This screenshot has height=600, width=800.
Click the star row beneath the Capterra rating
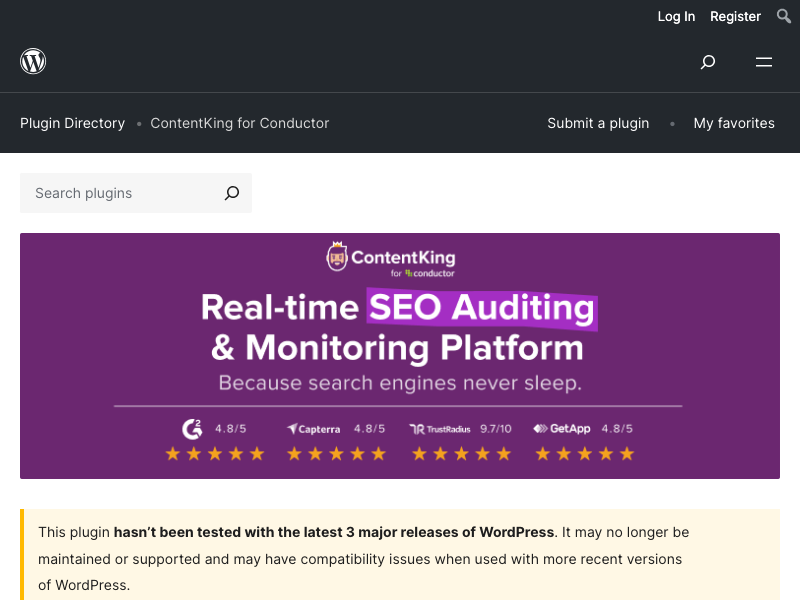pos(336,454)
